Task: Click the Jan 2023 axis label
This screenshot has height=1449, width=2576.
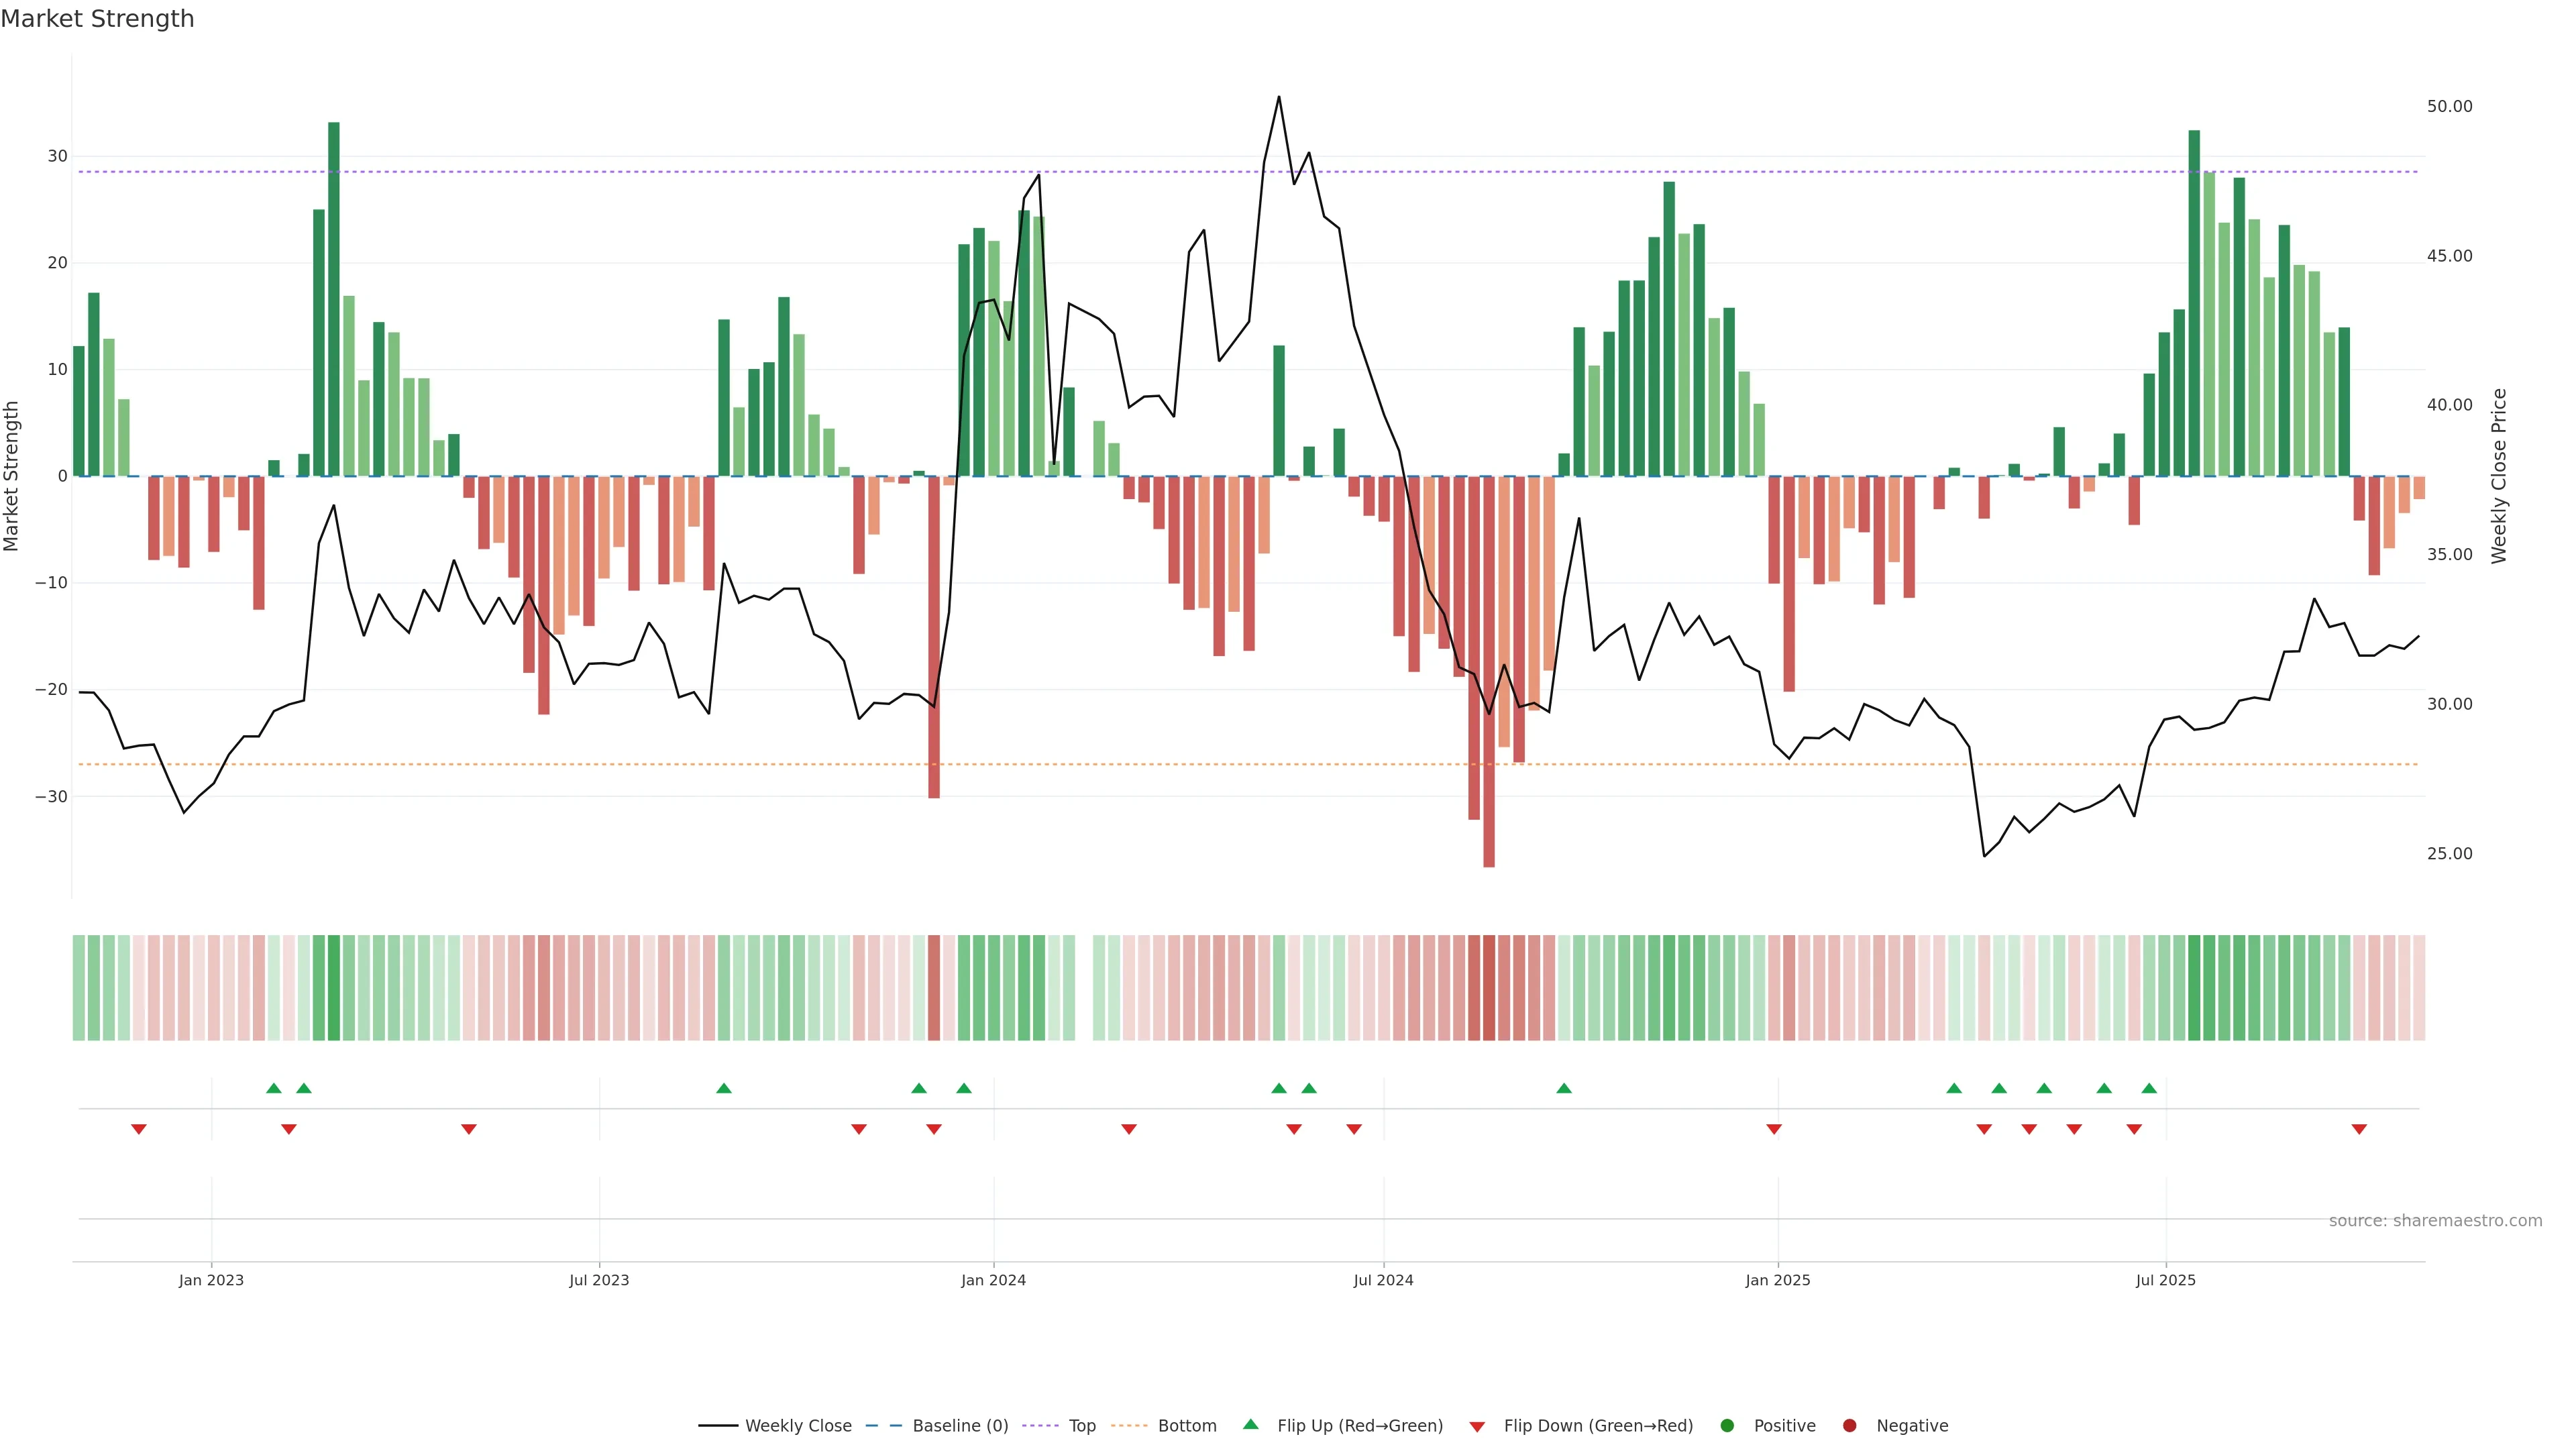Action: [211, 1280]
